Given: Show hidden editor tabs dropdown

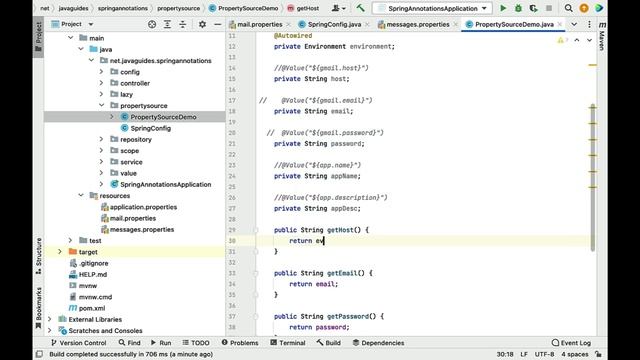Looking at the screenshot, I should click(574, 24).
